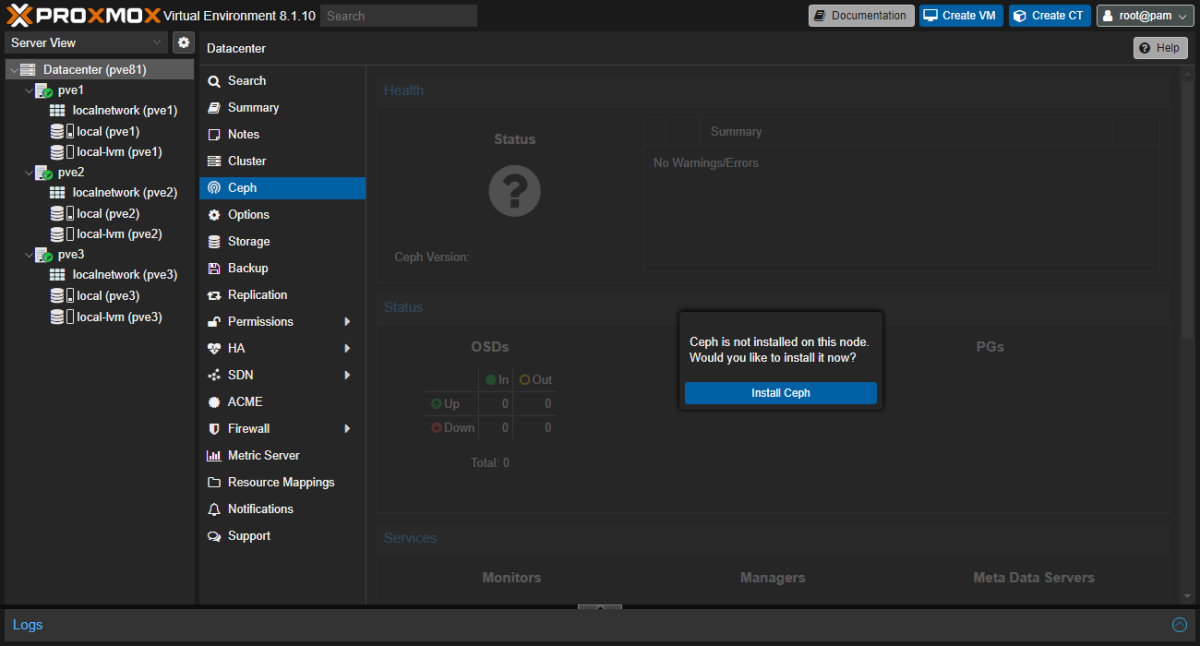The height and width of the screenshot is (646, 1200).
Task: Click the pve1 node icon
Action: (x=43, y=90)
